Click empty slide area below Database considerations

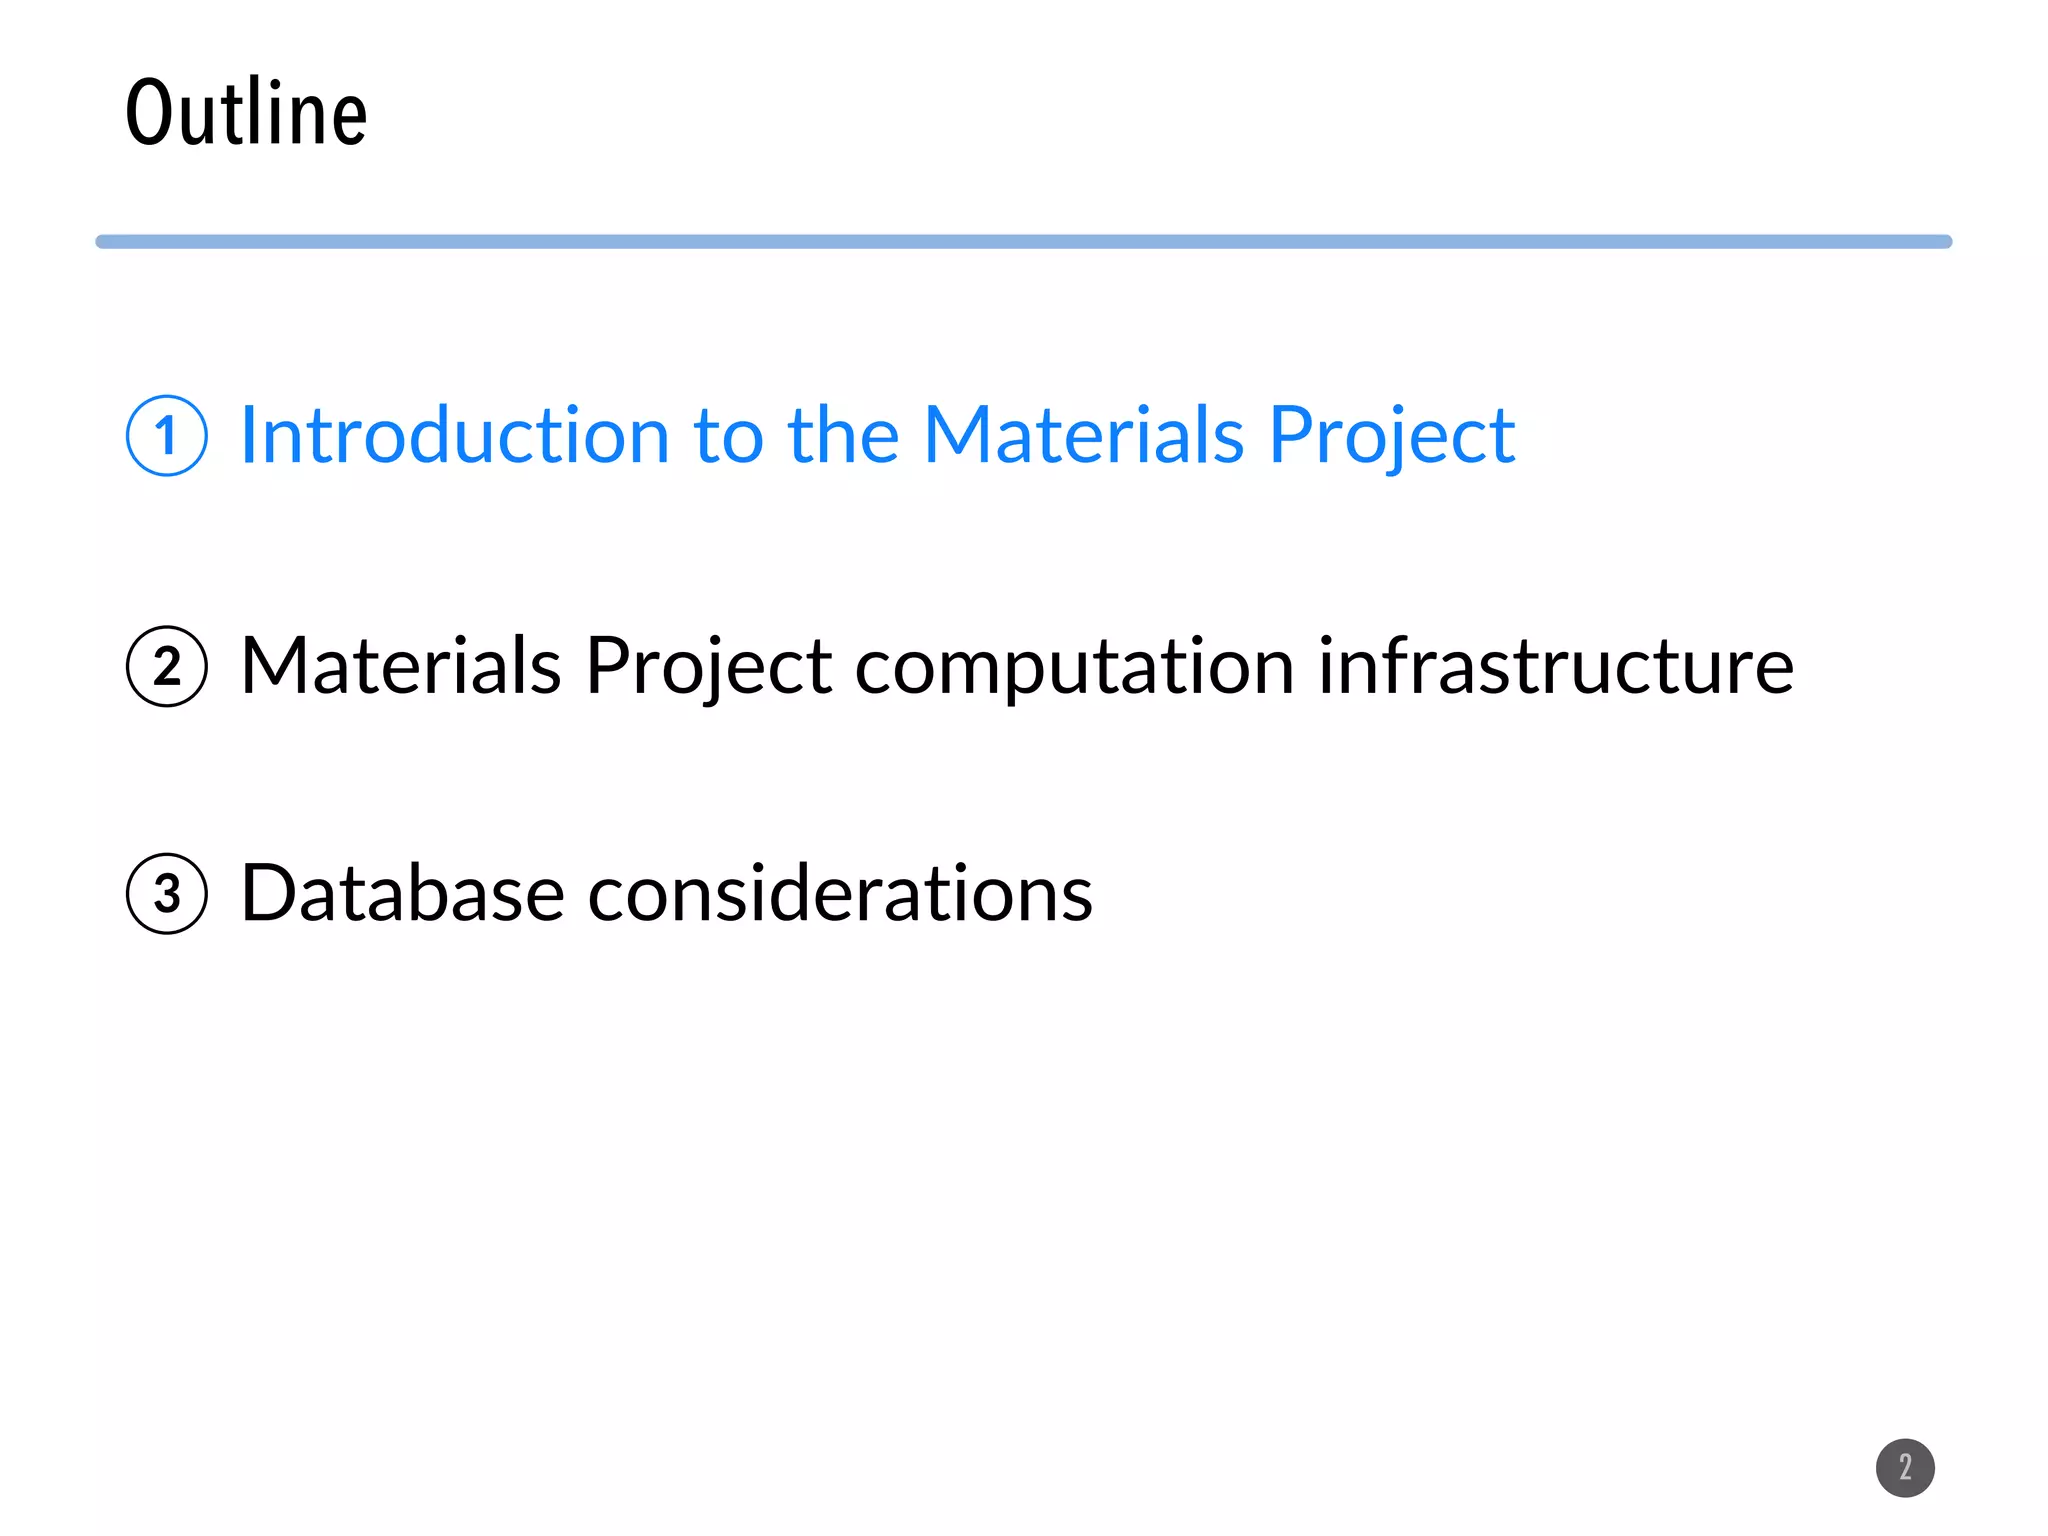click(x=1000, y=1200)
